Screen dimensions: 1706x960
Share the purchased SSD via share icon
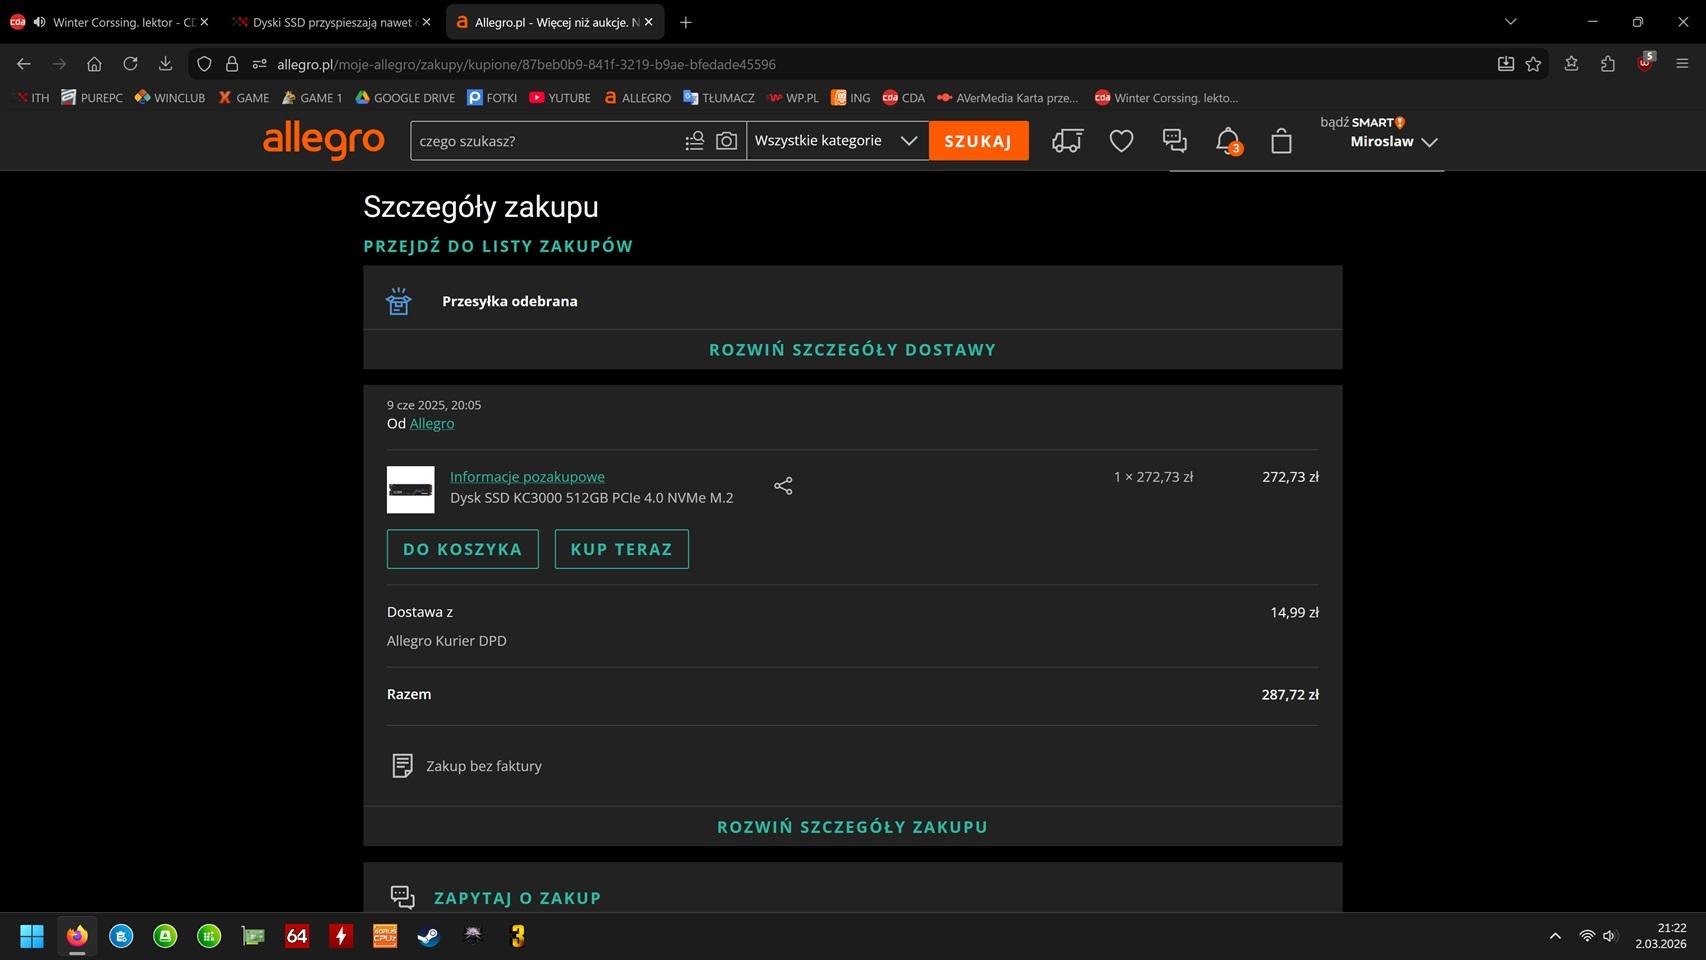point(783,486)
